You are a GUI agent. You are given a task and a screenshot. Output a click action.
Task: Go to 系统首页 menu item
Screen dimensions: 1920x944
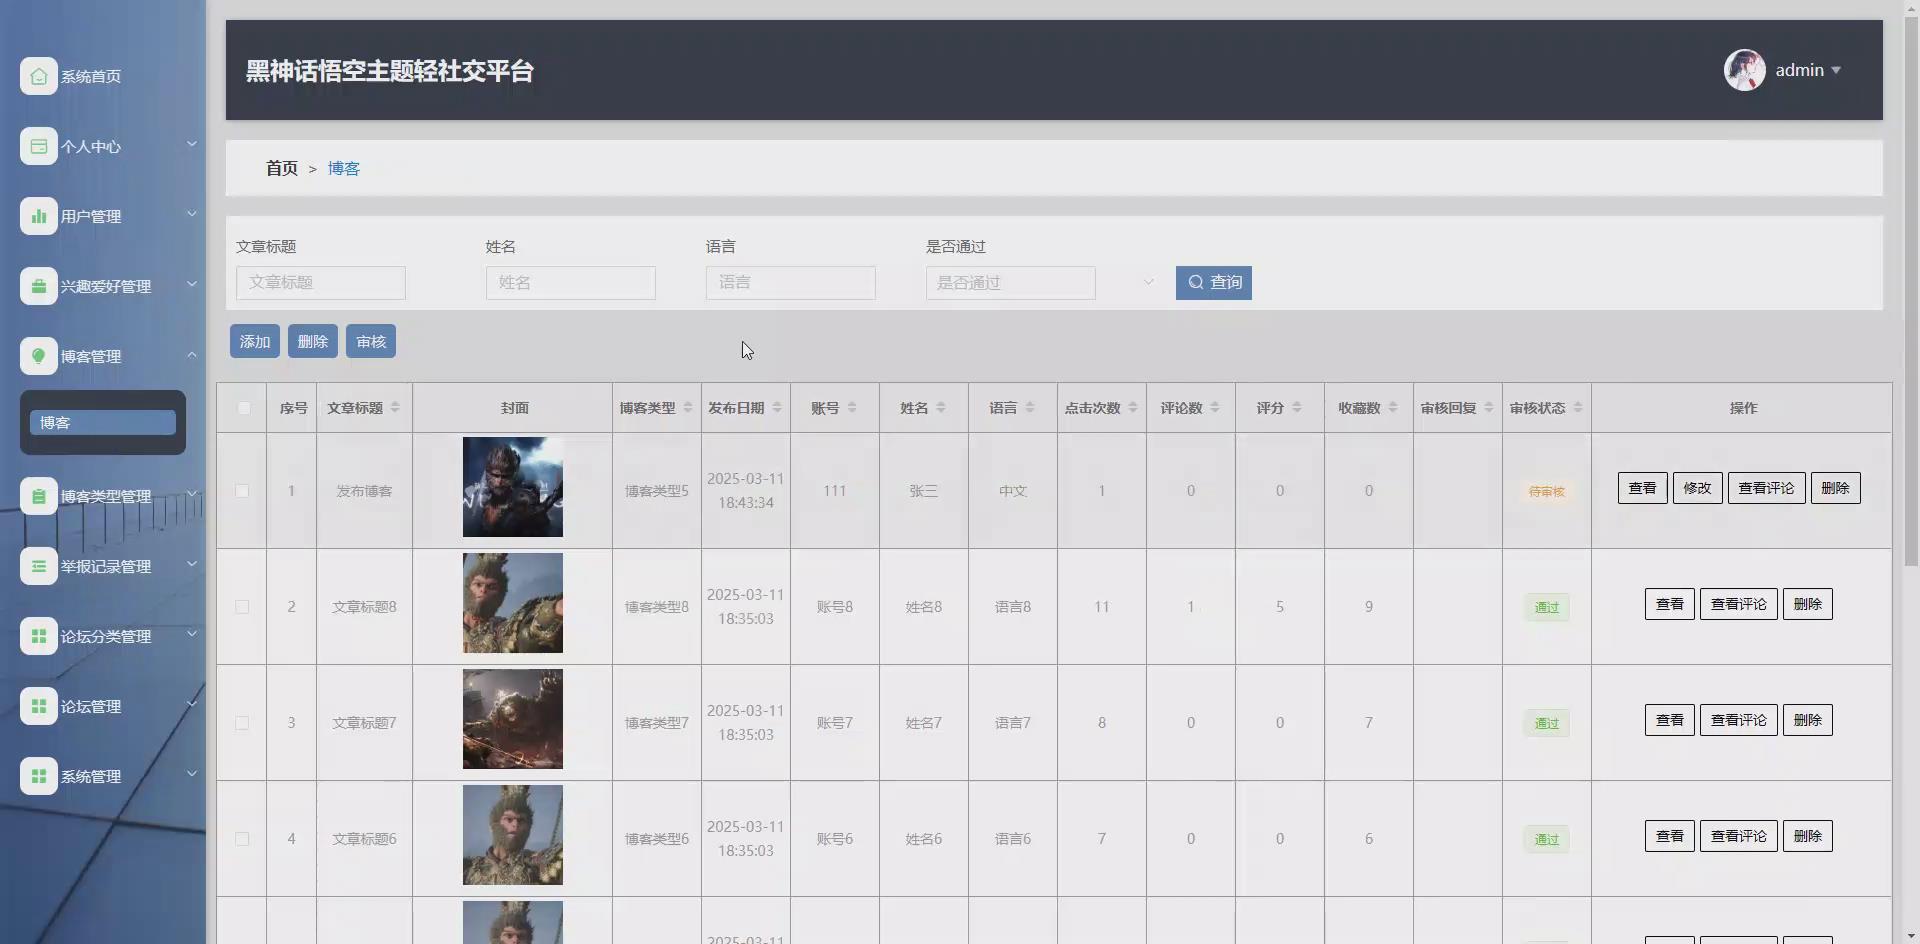[91, 77]
